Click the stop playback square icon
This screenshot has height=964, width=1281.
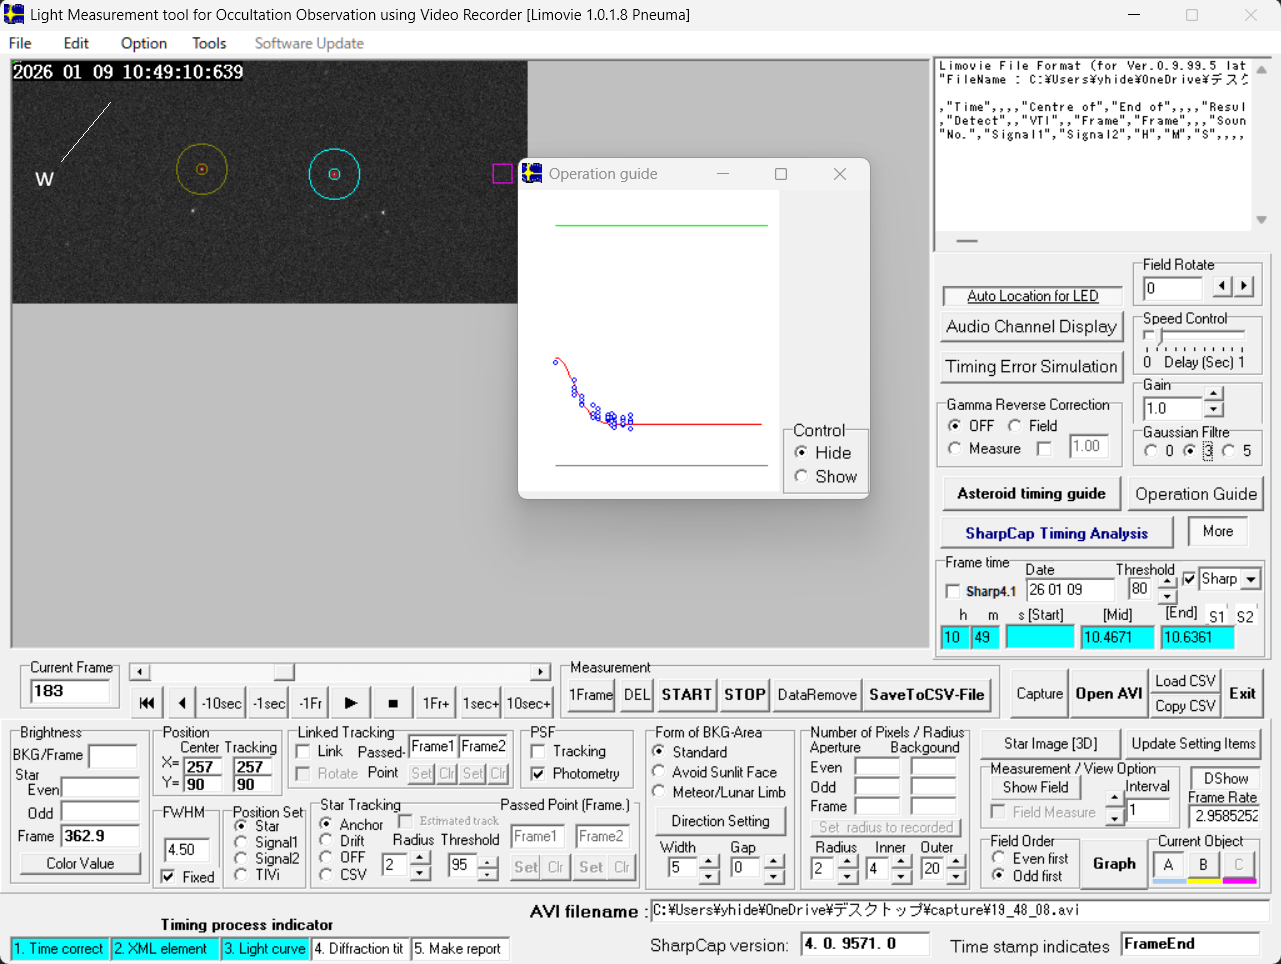click(x=393, y=703)
